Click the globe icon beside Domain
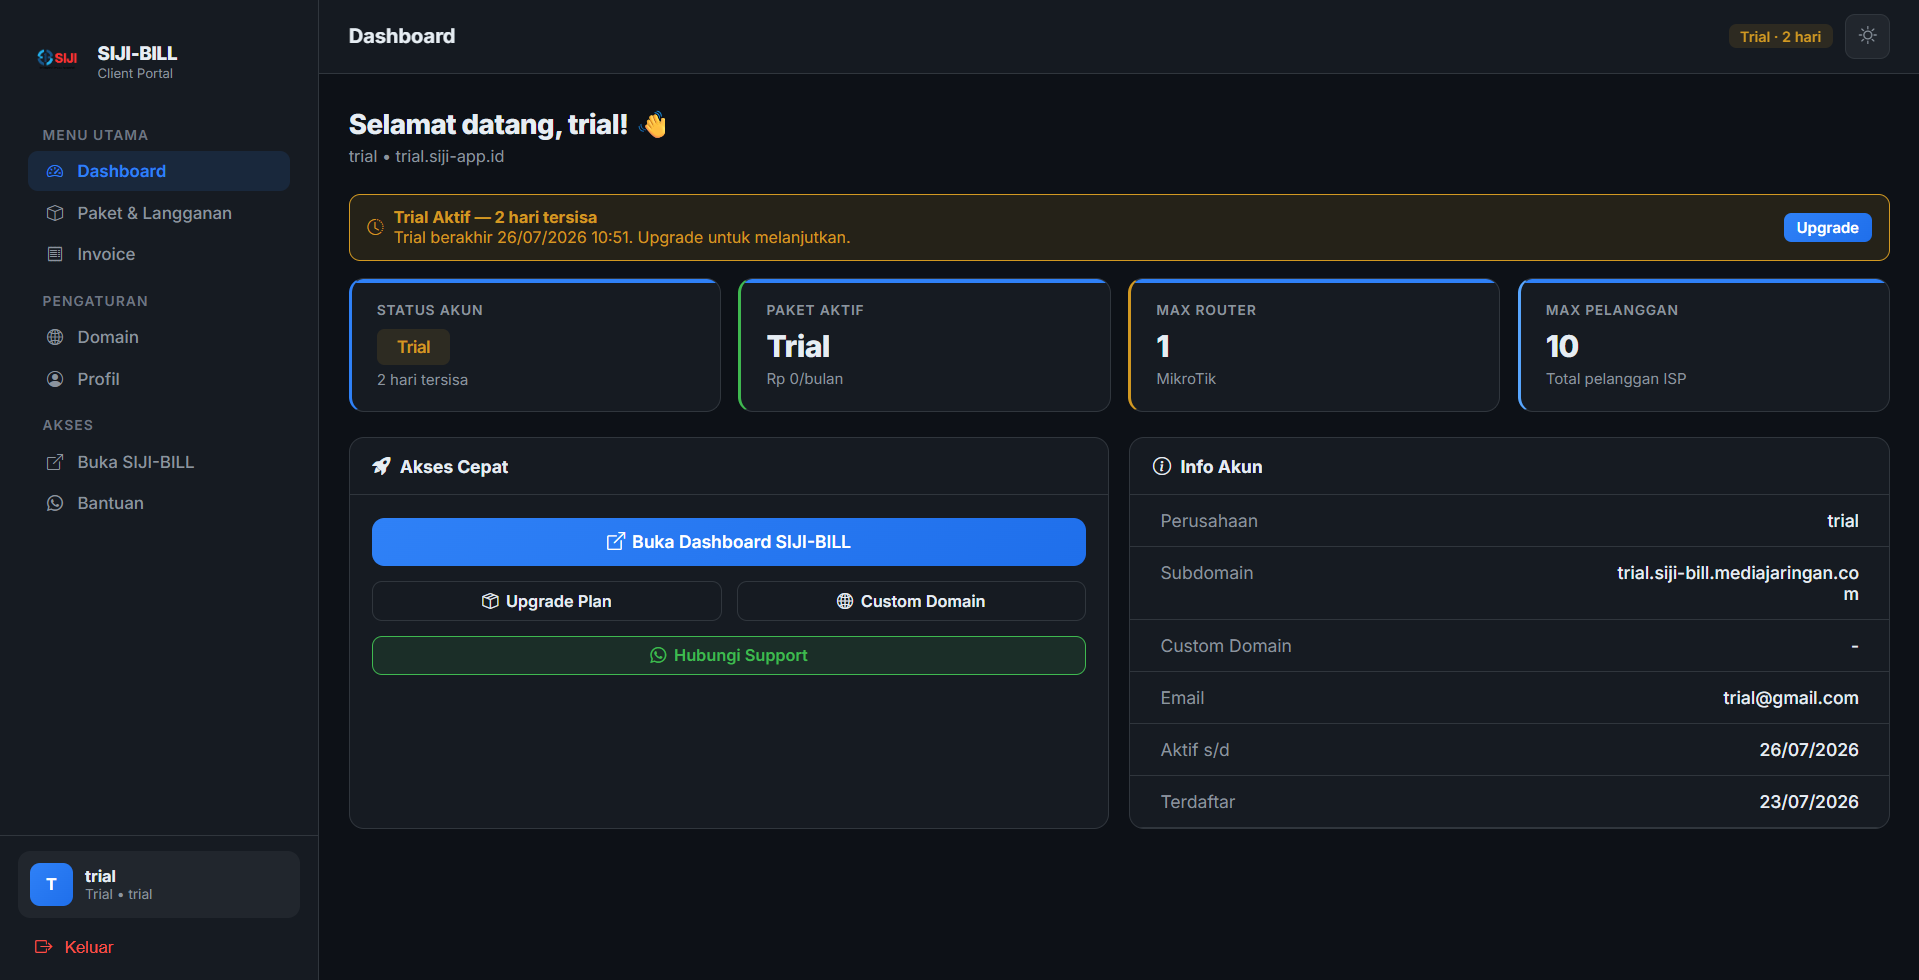This screenshot has height=980, width=1919. pos(55,337)
